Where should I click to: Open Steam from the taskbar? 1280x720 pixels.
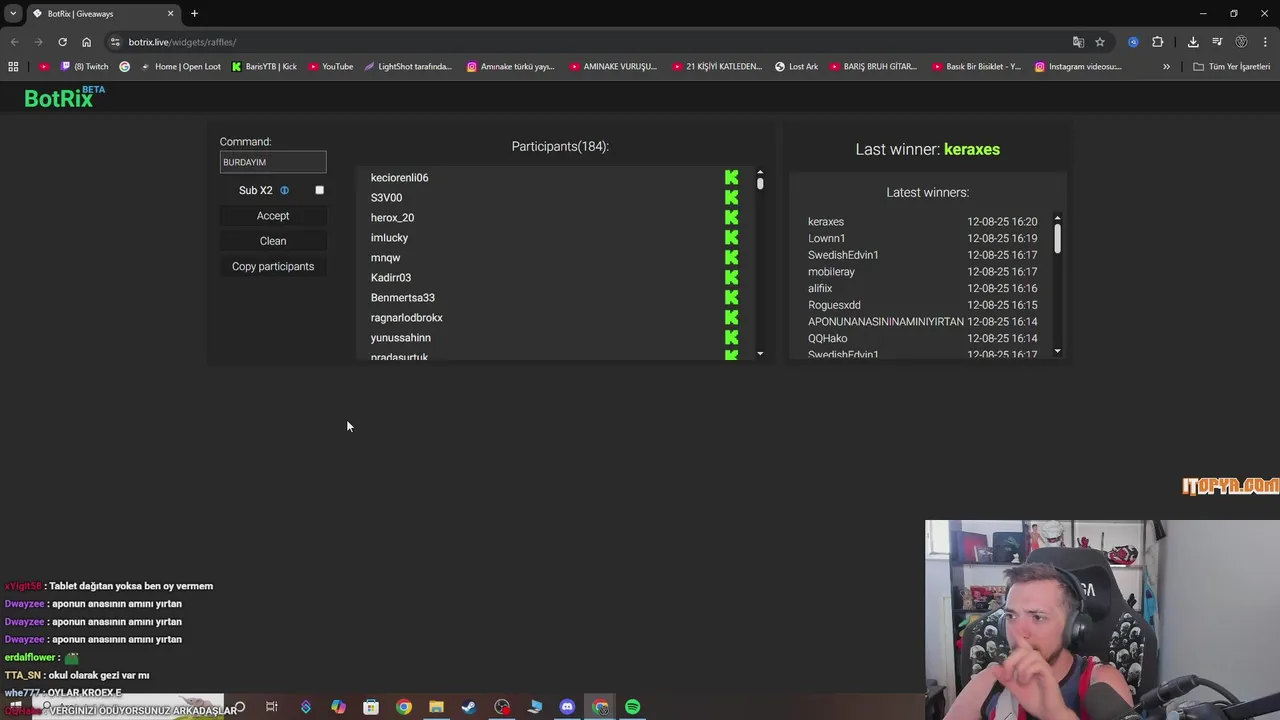469,707
